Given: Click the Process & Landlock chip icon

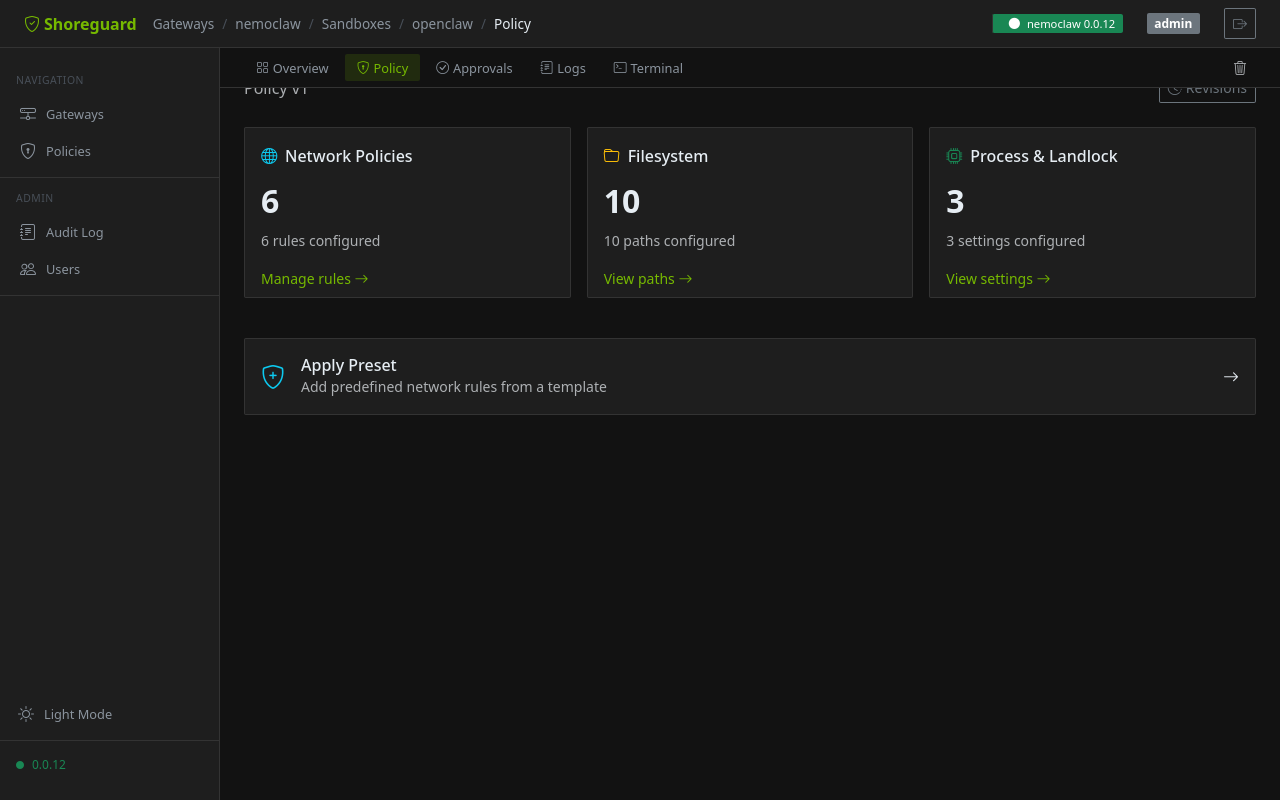Looking at the screenshot, I should tap(954, 156).
